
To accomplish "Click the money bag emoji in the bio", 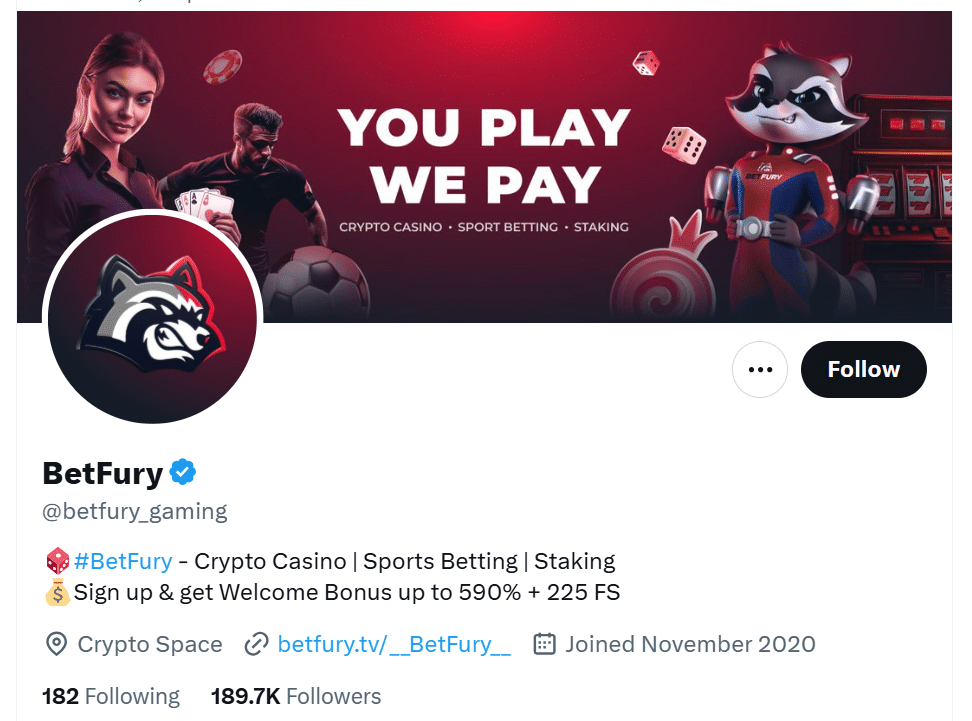I will click(55, 592).
